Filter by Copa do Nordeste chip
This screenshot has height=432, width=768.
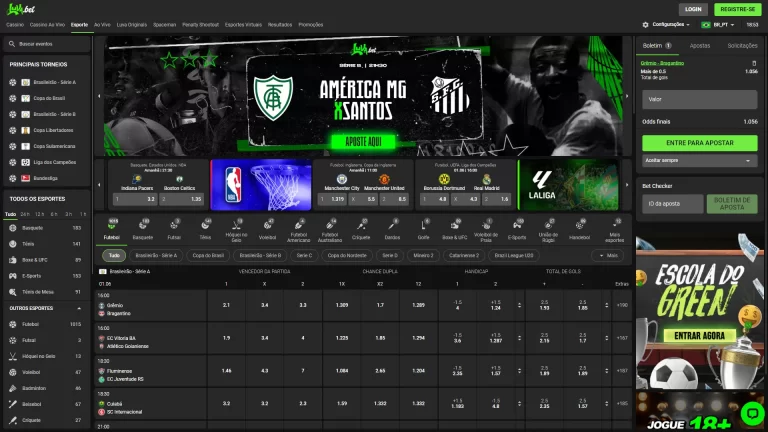347,255
